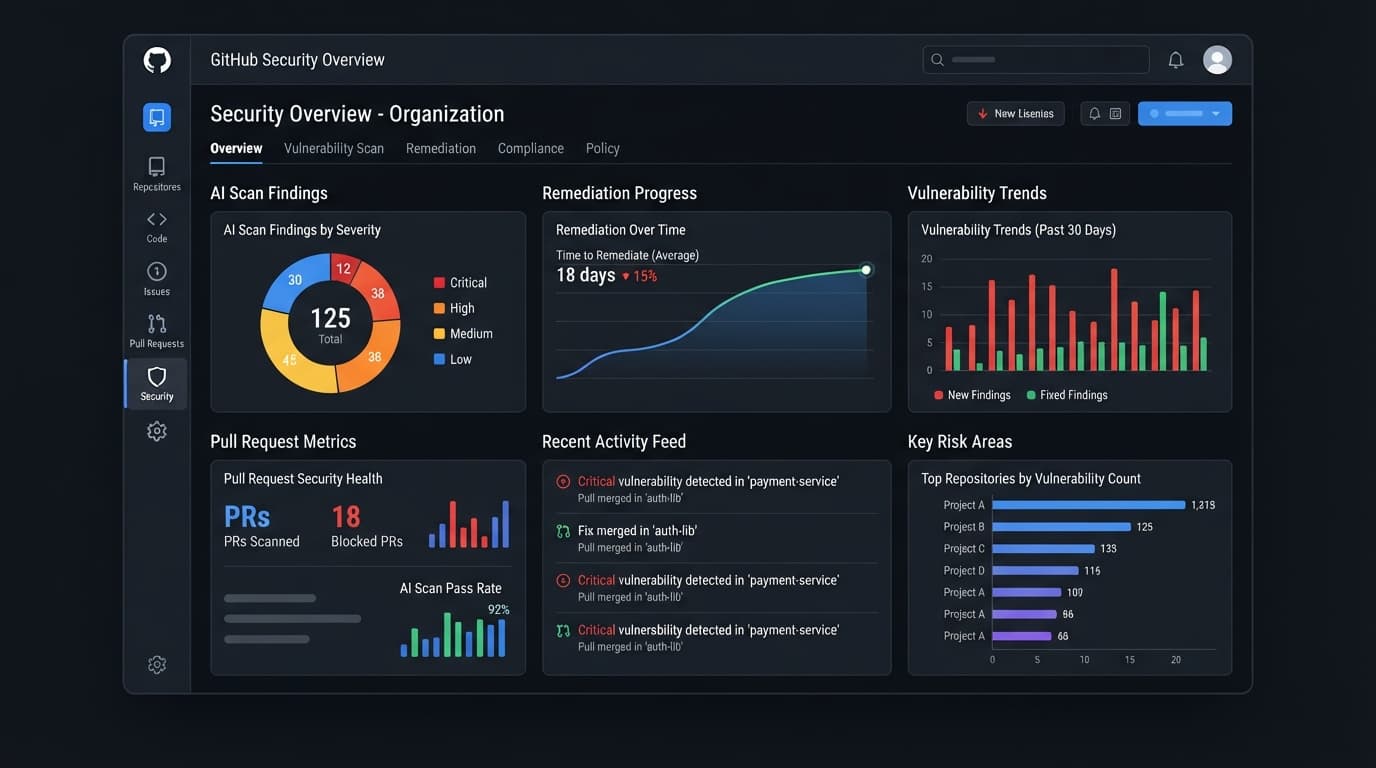Screen dimensions: 1376x768
Task: Click the GitHub logo icon
Action: tap(157, 60)
